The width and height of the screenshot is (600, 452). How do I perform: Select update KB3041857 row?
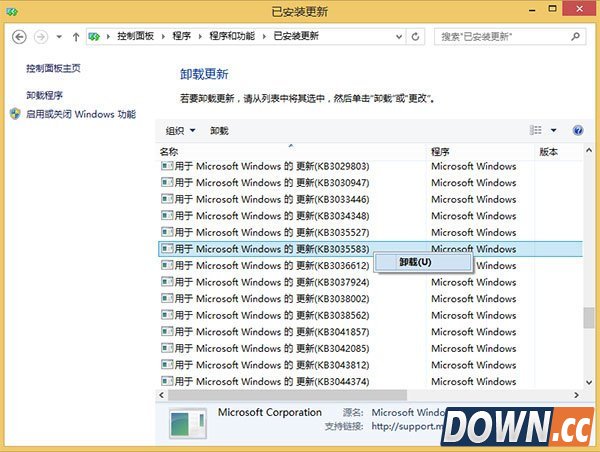point(370,332)
